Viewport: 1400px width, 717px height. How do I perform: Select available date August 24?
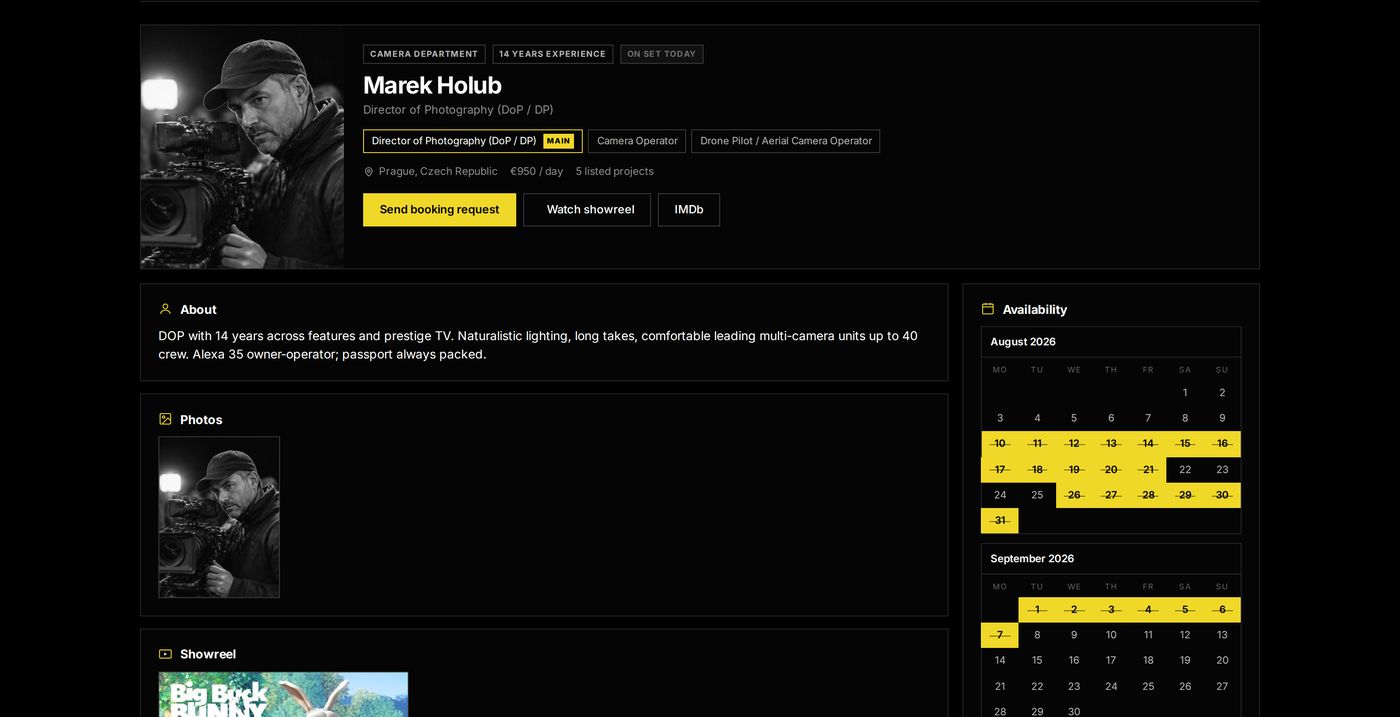click(x=1000, y=495)
